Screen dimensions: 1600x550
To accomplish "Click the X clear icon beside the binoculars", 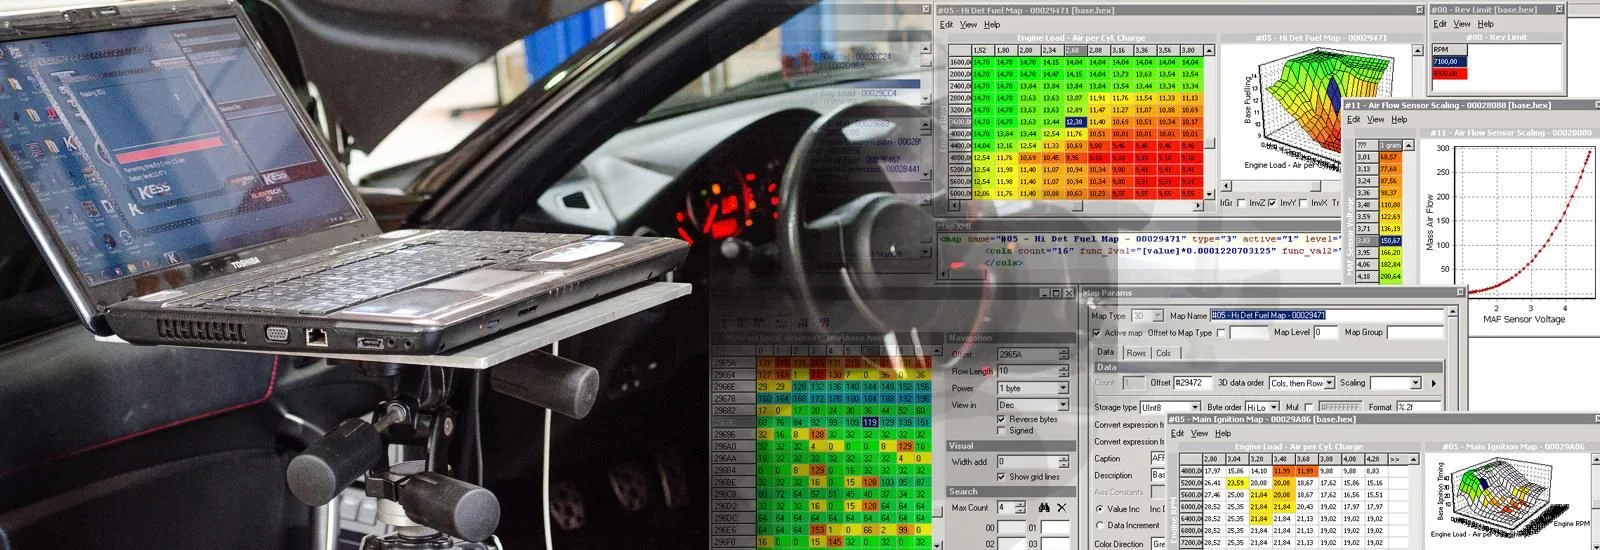I will pos(1062,508).
